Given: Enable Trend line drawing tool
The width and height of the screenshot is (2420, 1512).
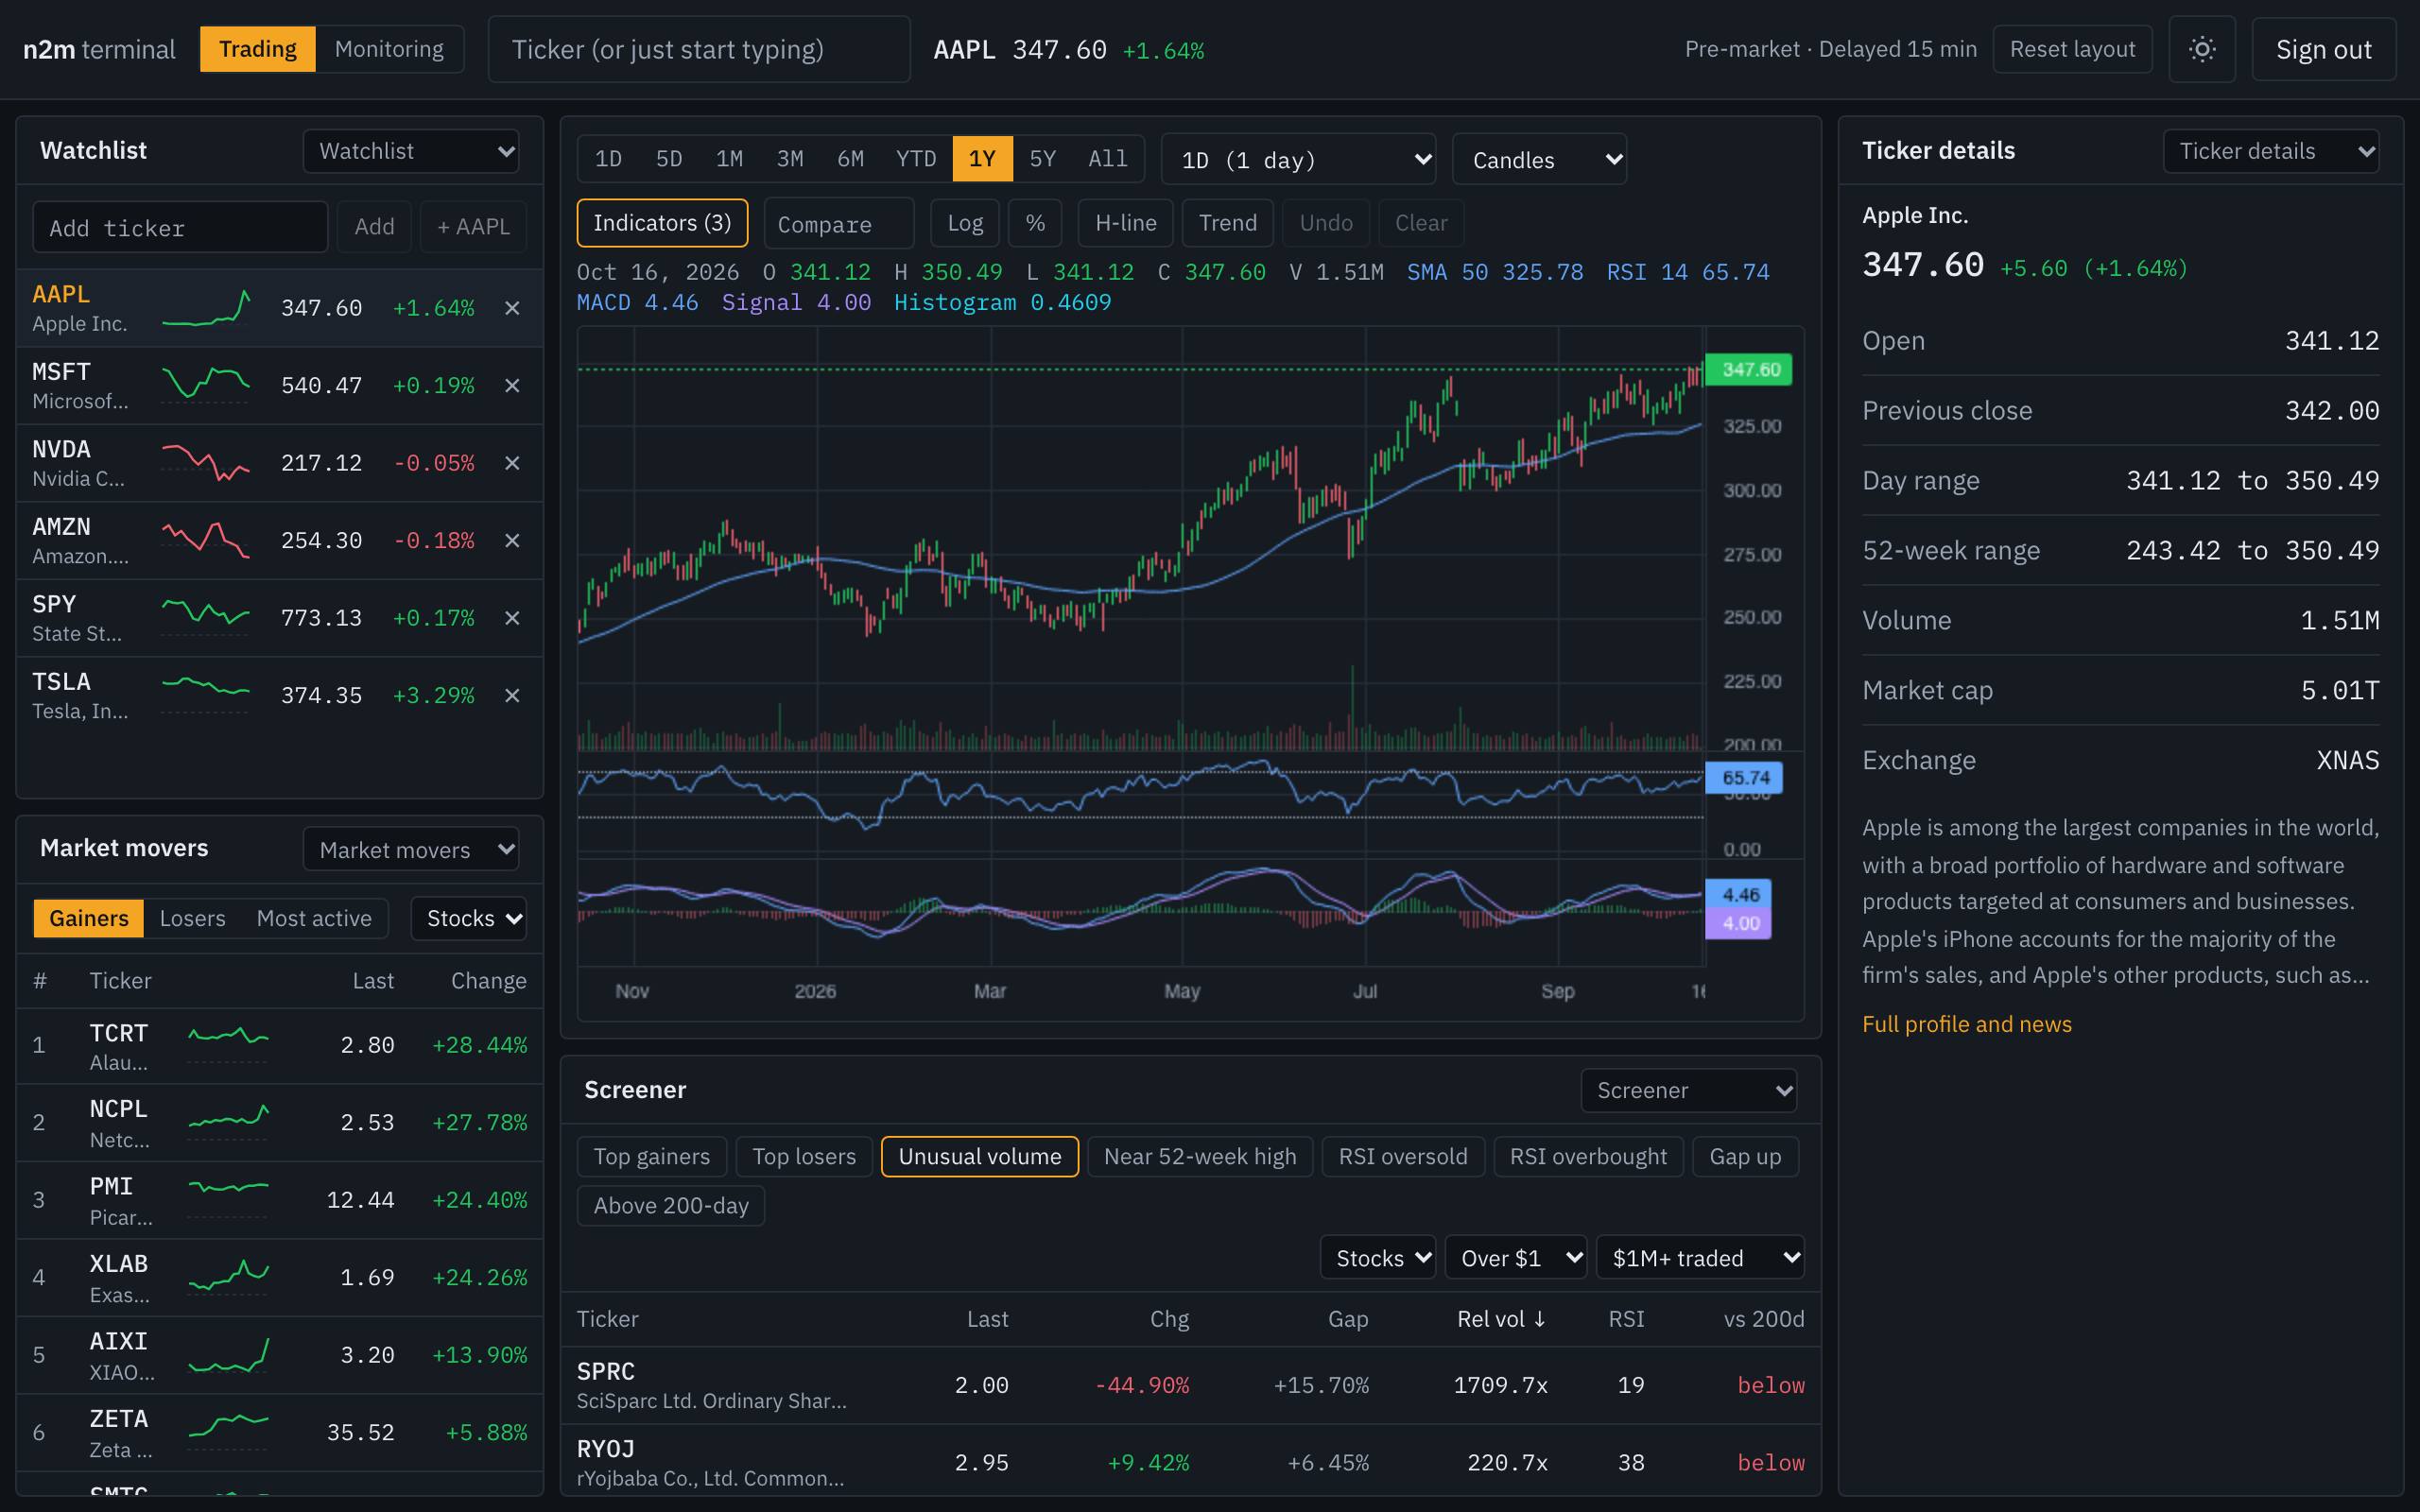Looking at the screenshot, I should (x=1227, y=223).
